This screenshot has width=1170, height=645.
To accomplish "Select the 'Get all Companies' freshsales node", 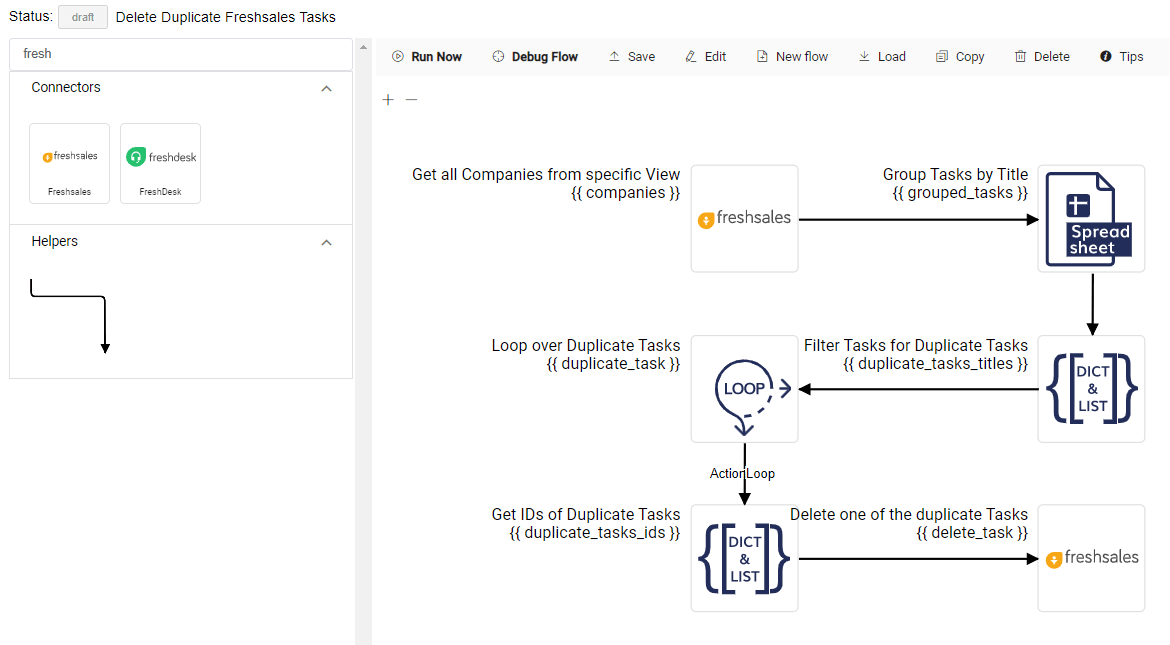I will click(x=745, y=219).
